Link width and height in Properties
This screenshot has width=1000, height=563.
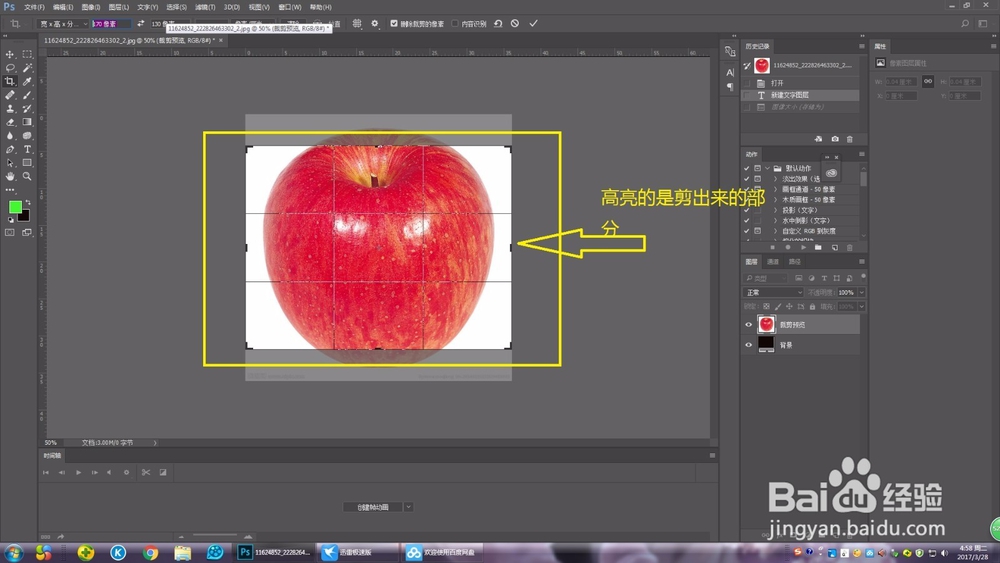coord(928,81)
